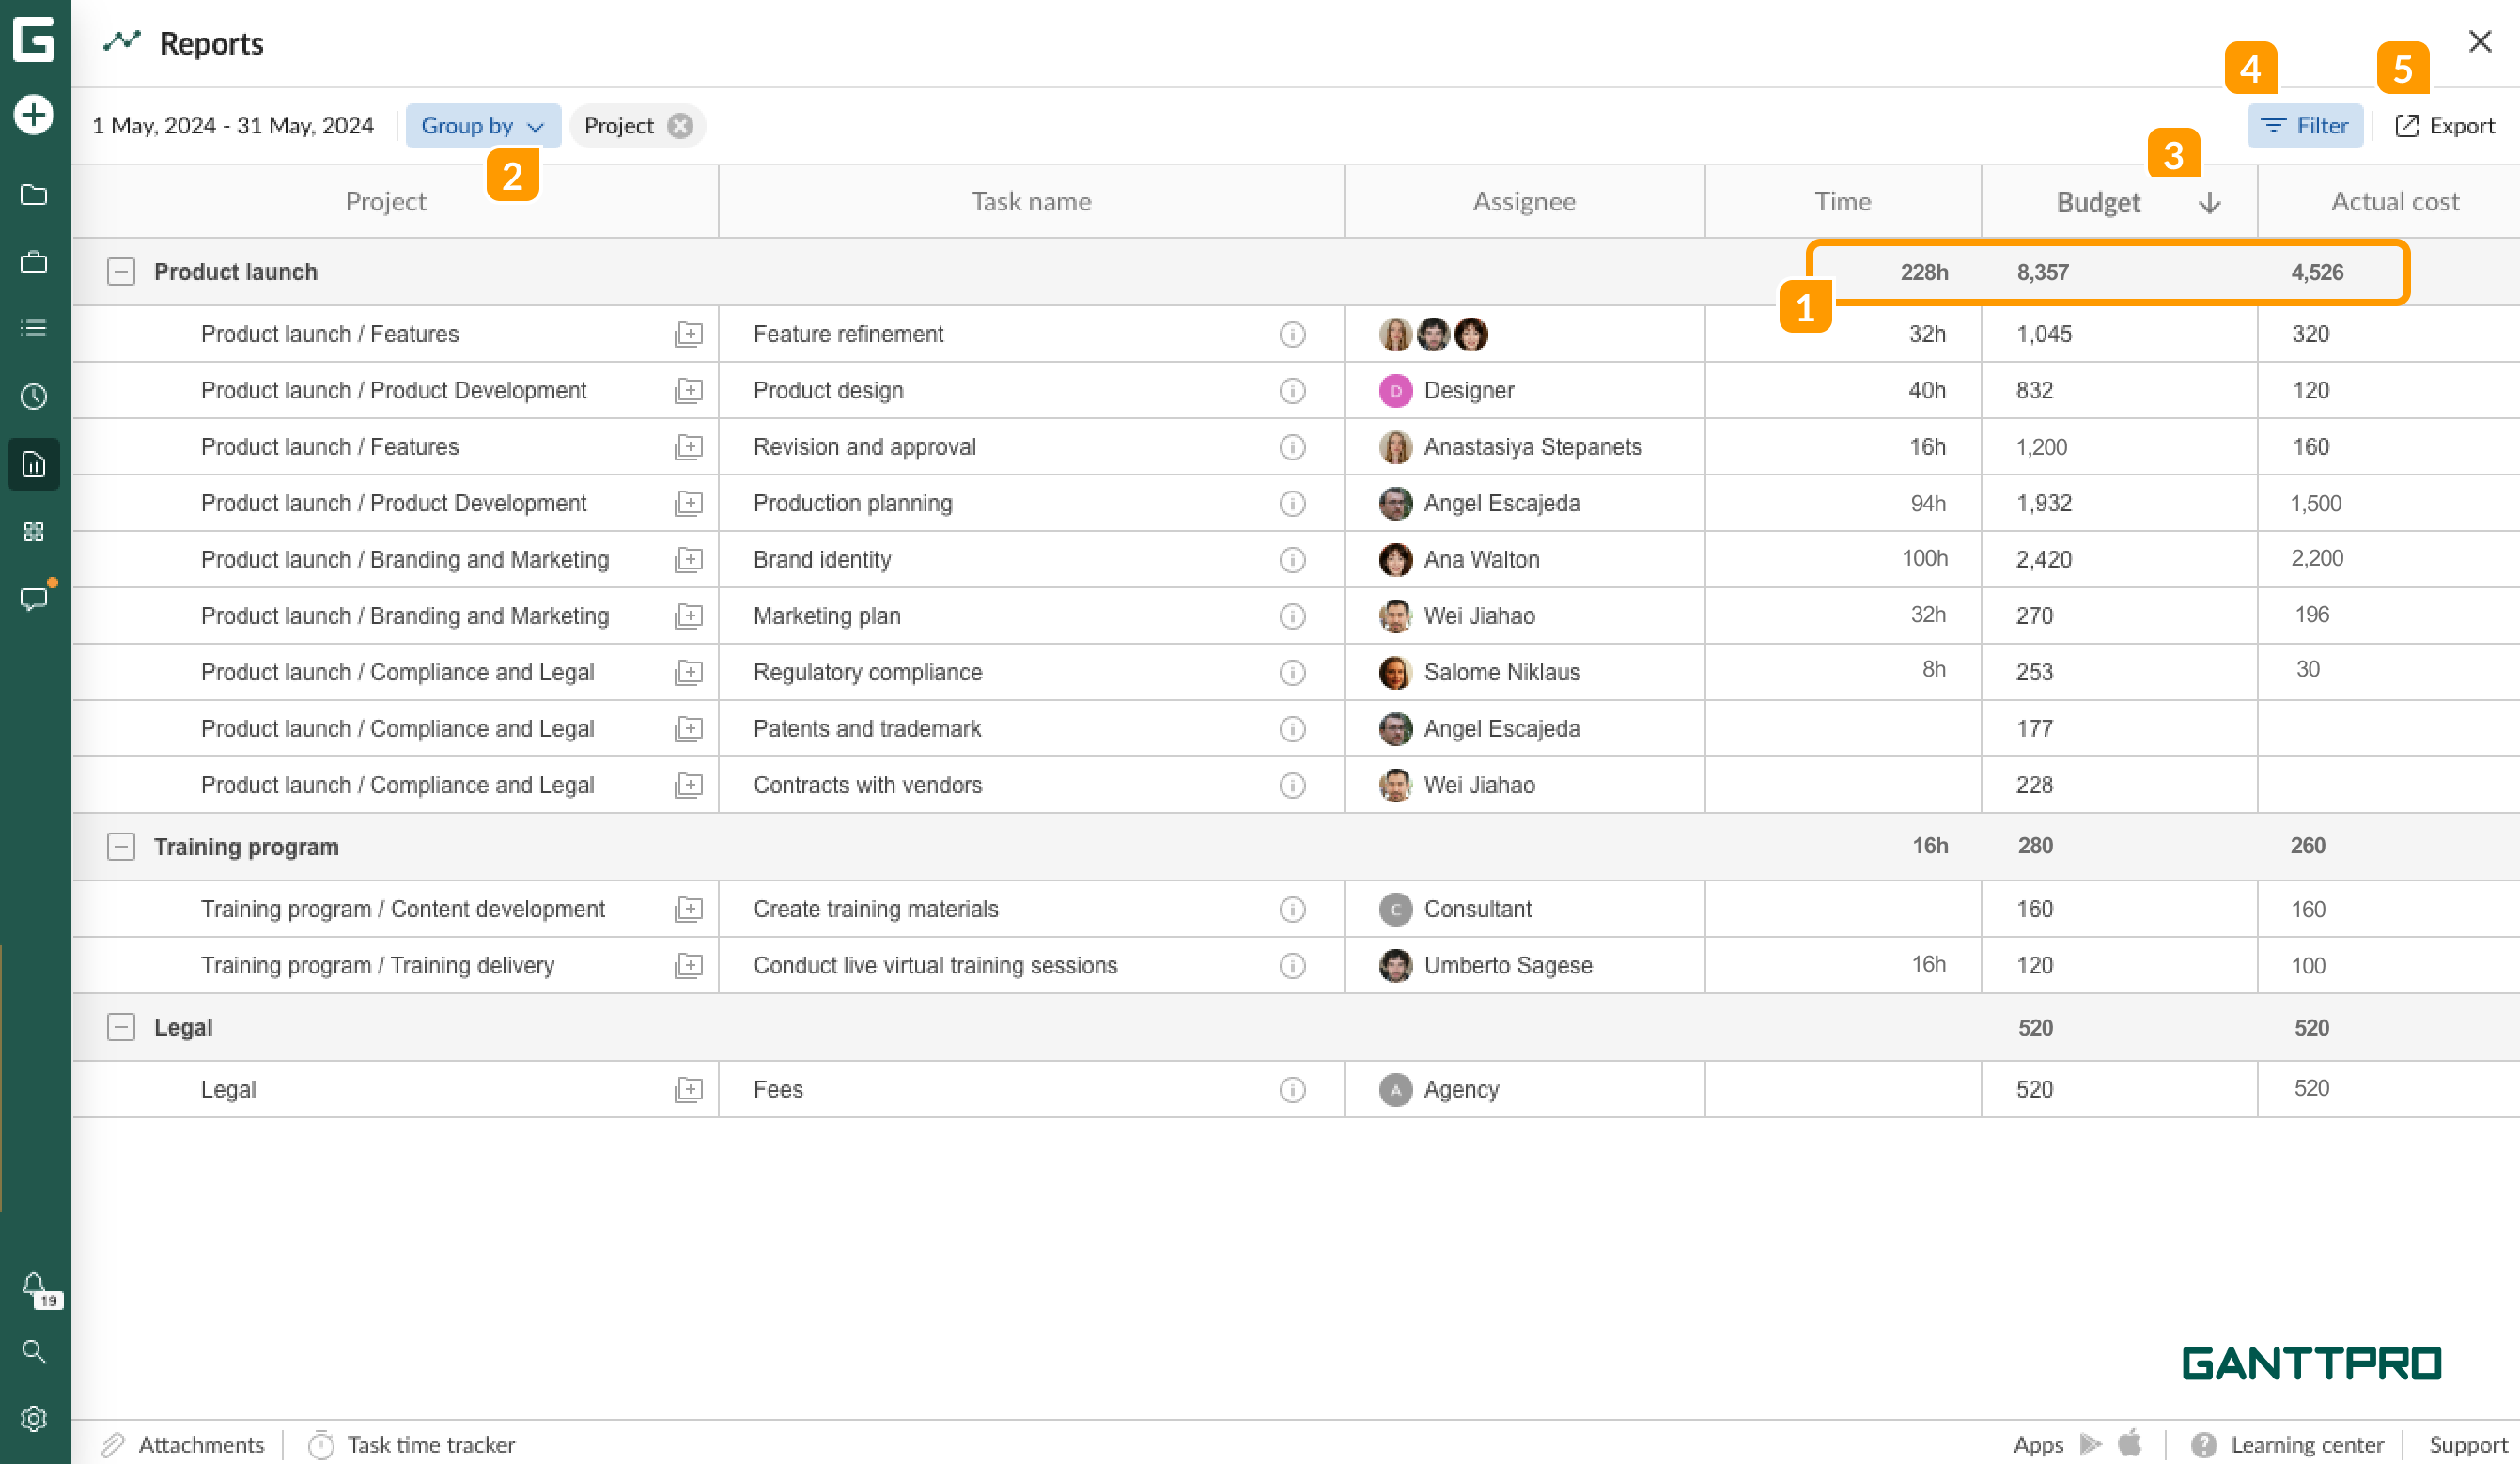Click the Filter button
2520x1464 pixels.
tap(2304, 126)
